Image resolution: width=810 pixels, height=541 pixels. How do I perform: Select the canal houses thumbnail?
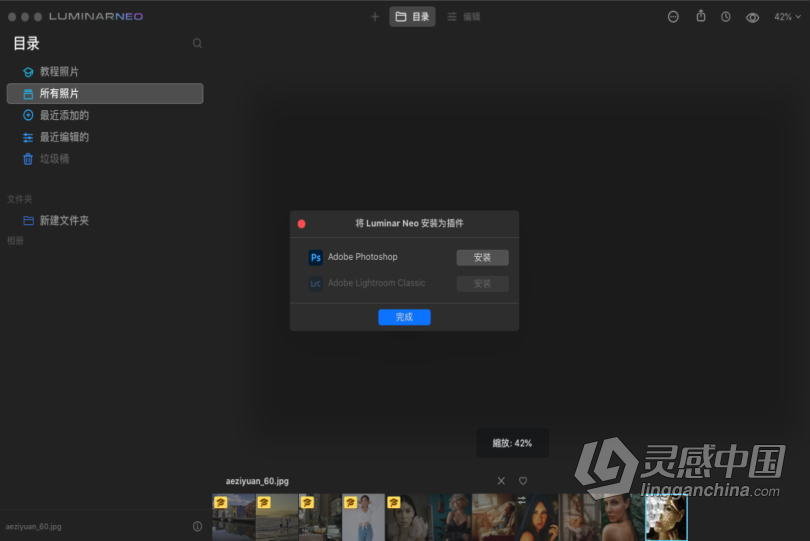tap(233, 517)
